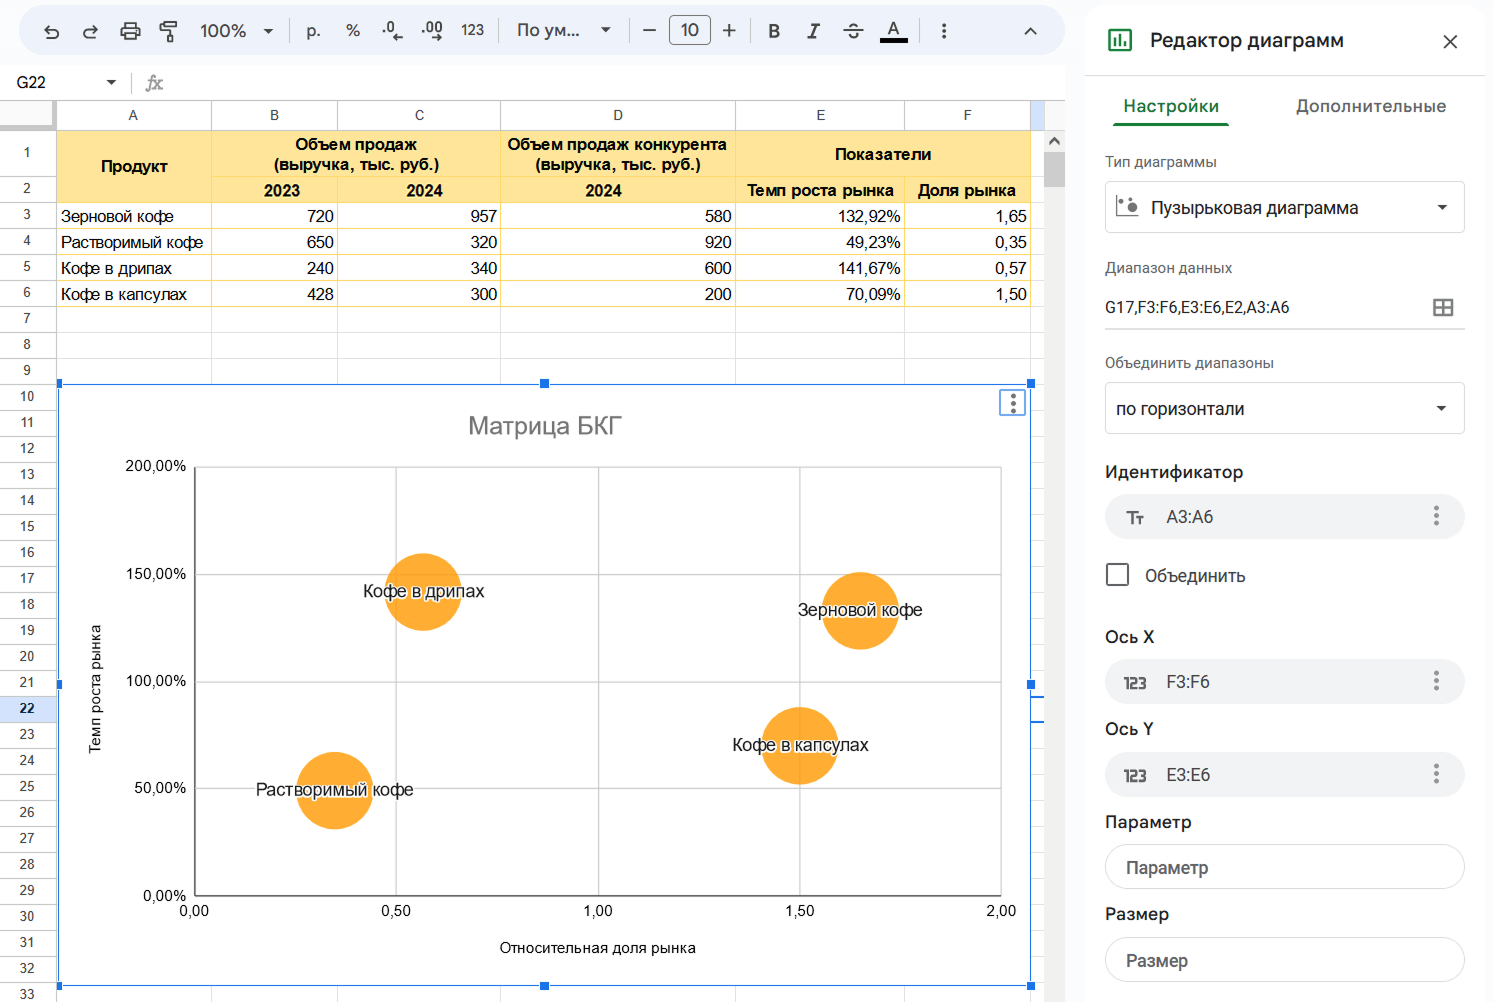
Task: Toggle the Объединить checkbox
Action: tap(1118, 575)
